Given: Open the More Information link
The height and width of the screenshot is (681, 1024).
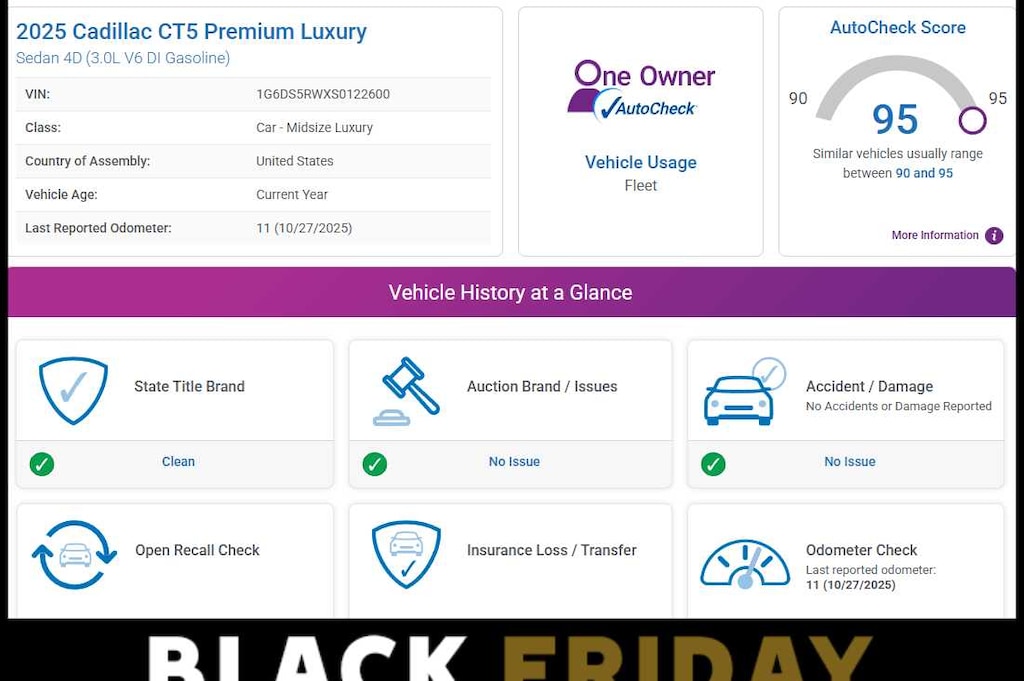Looking at the screenshot, I should click(935, 236).
